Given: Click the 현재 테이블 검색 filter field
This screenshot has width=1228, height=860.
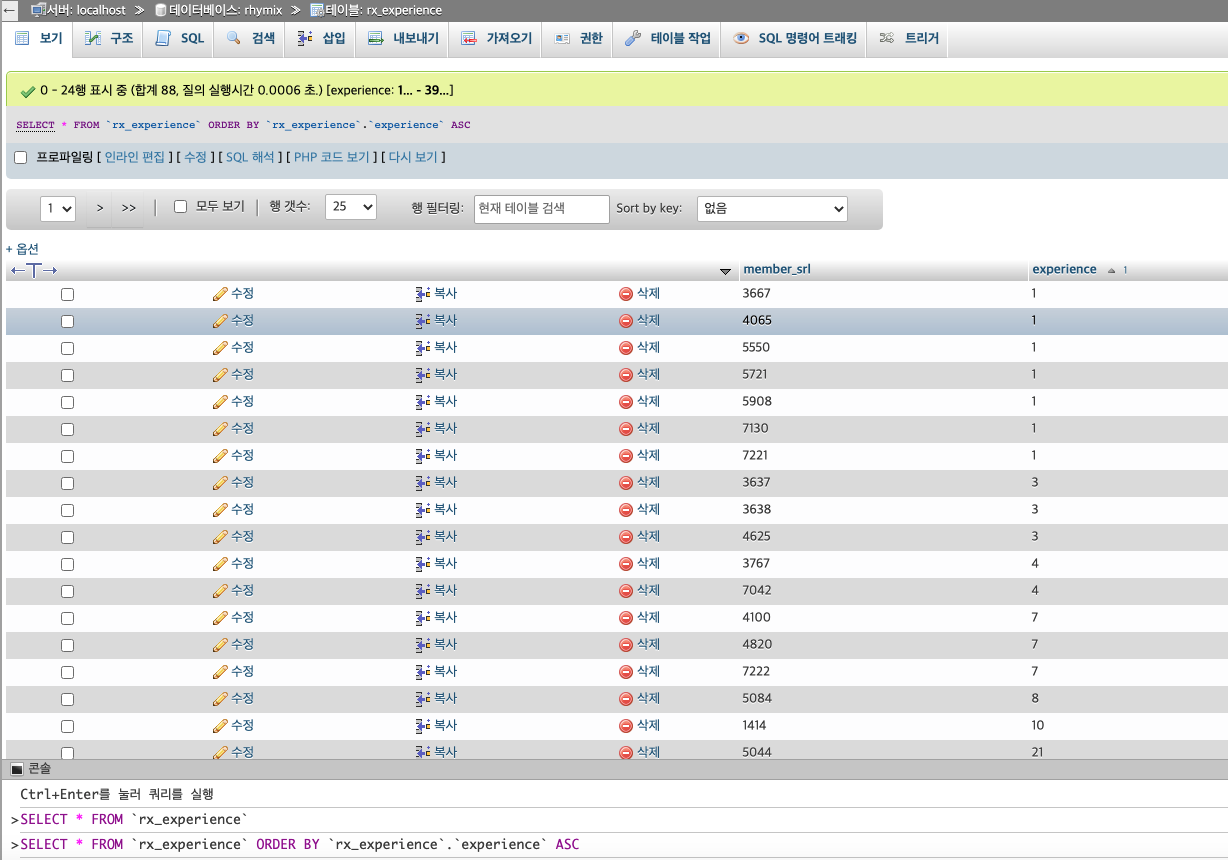Looking at the screenshot, I should click(542, 208).
